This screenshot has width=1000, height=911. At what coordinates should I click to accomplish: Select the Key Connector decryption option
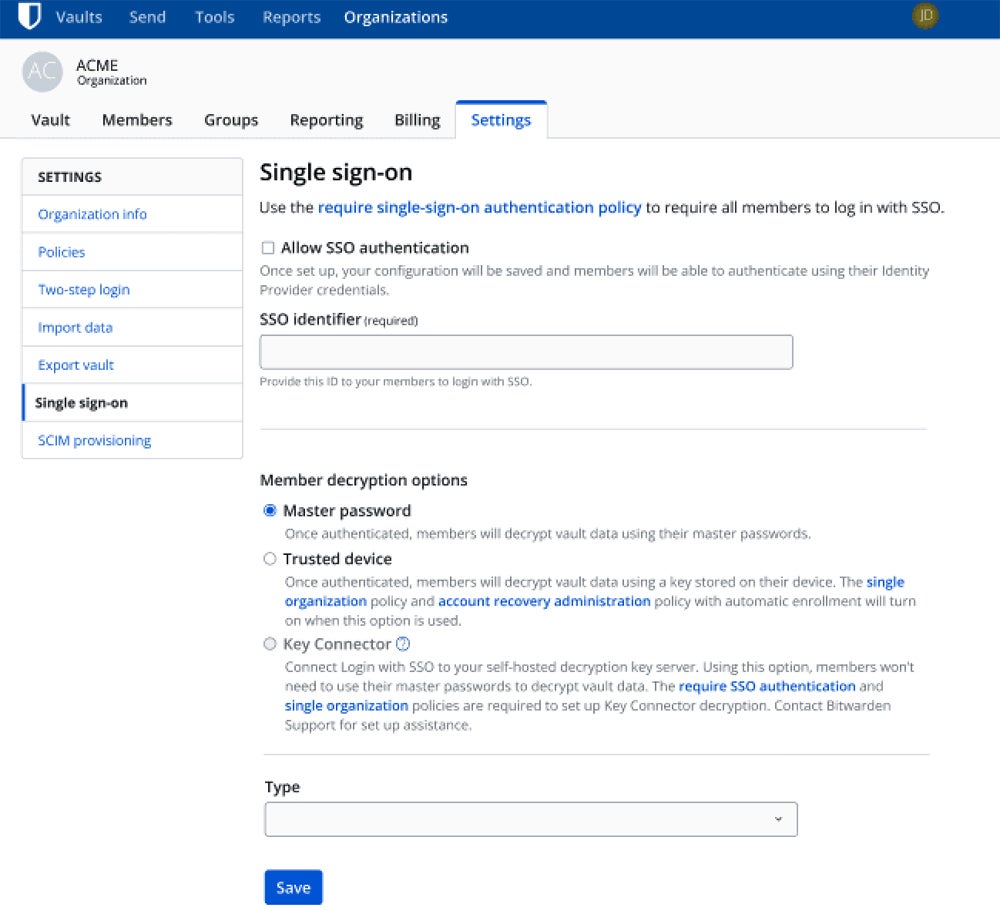coord(269,644)
